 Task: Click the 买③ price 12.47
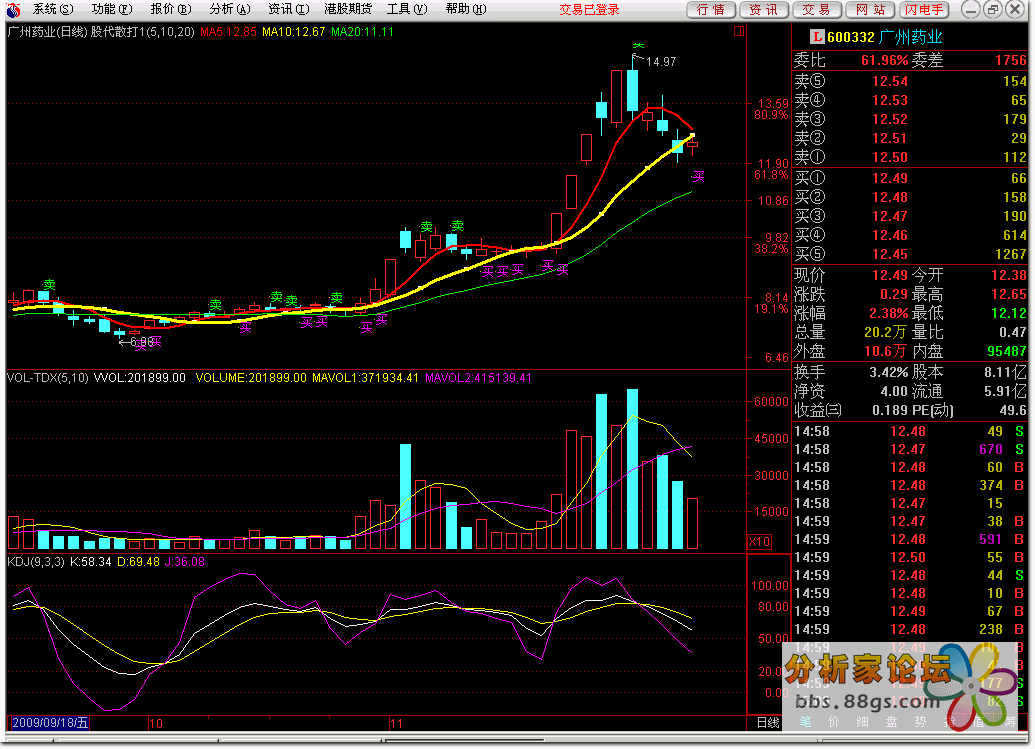pos(890,216)
